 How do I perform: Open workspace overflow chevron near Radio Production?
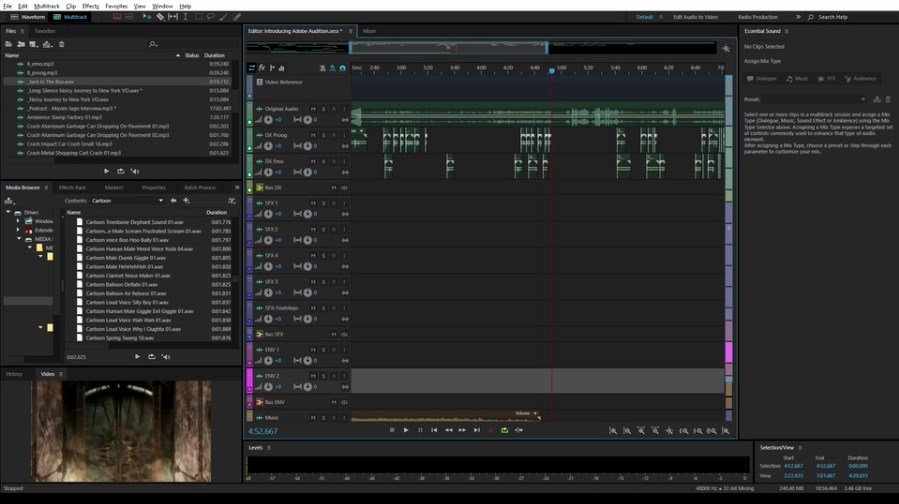click(798, 17)
